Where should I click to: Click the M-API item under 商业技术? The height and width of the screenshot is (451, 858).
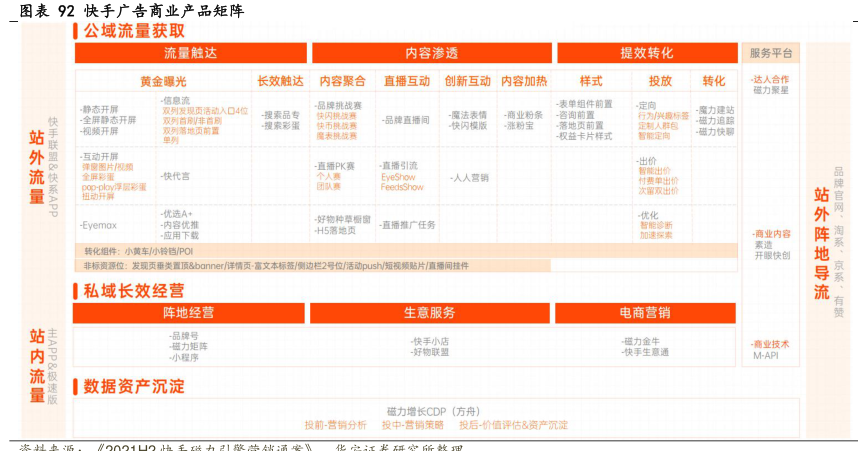[x=765, y=355]
